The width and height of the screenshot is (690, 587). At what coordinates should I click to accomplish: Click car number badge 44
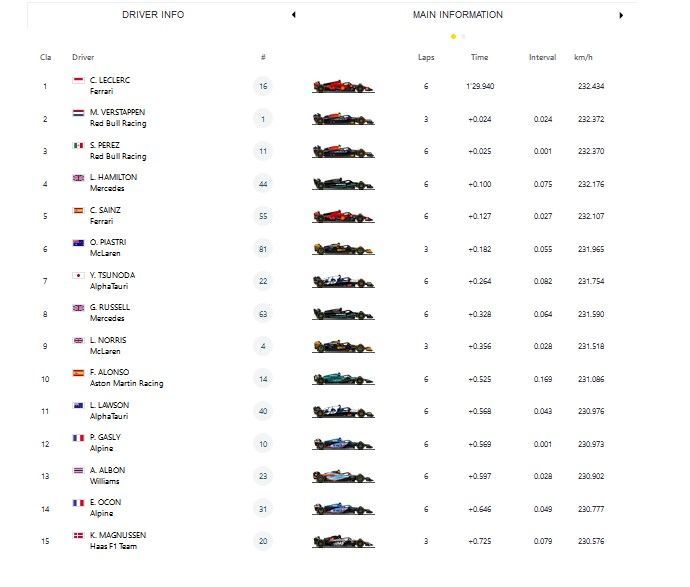pos(263,184)
